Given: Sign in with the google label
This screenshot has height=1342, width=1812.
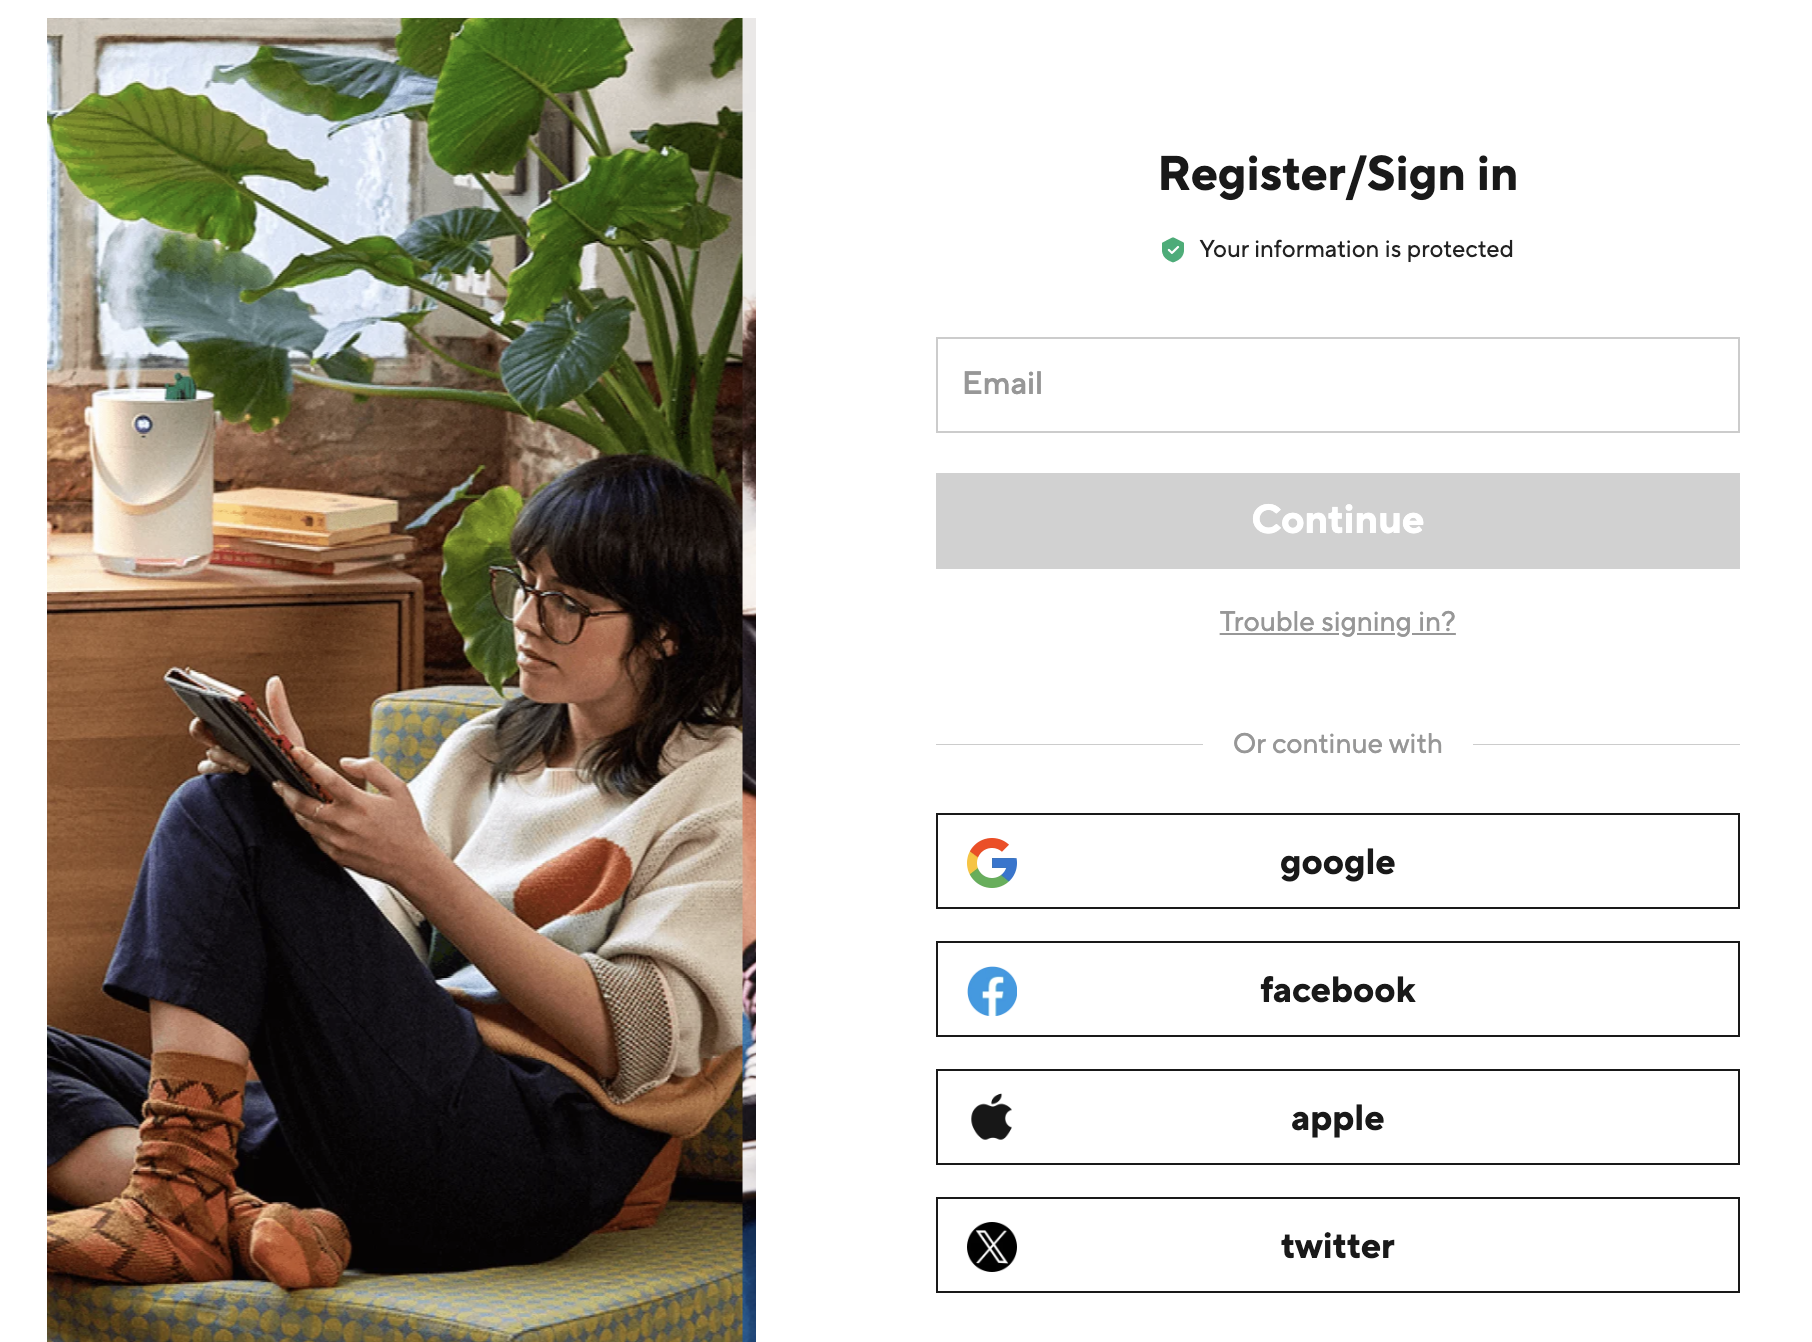Looking at the screenshot, I should 1337,863.
